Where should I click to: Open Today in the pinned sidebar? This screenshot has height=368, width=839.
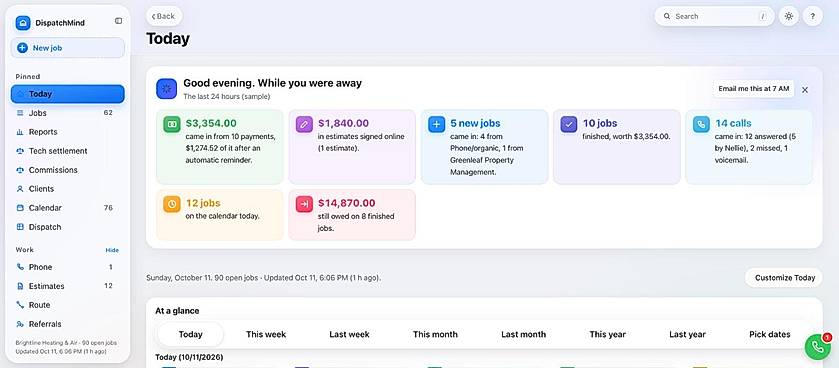[x=67, y=94]
